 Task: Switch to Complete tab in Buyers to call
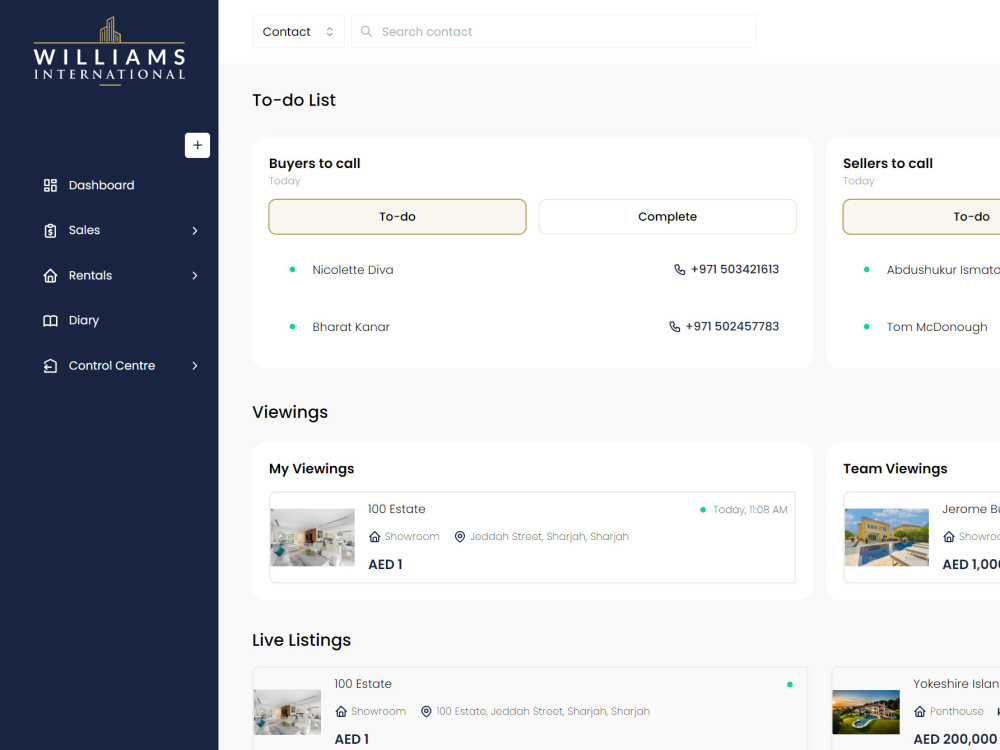tap(667, 217)
